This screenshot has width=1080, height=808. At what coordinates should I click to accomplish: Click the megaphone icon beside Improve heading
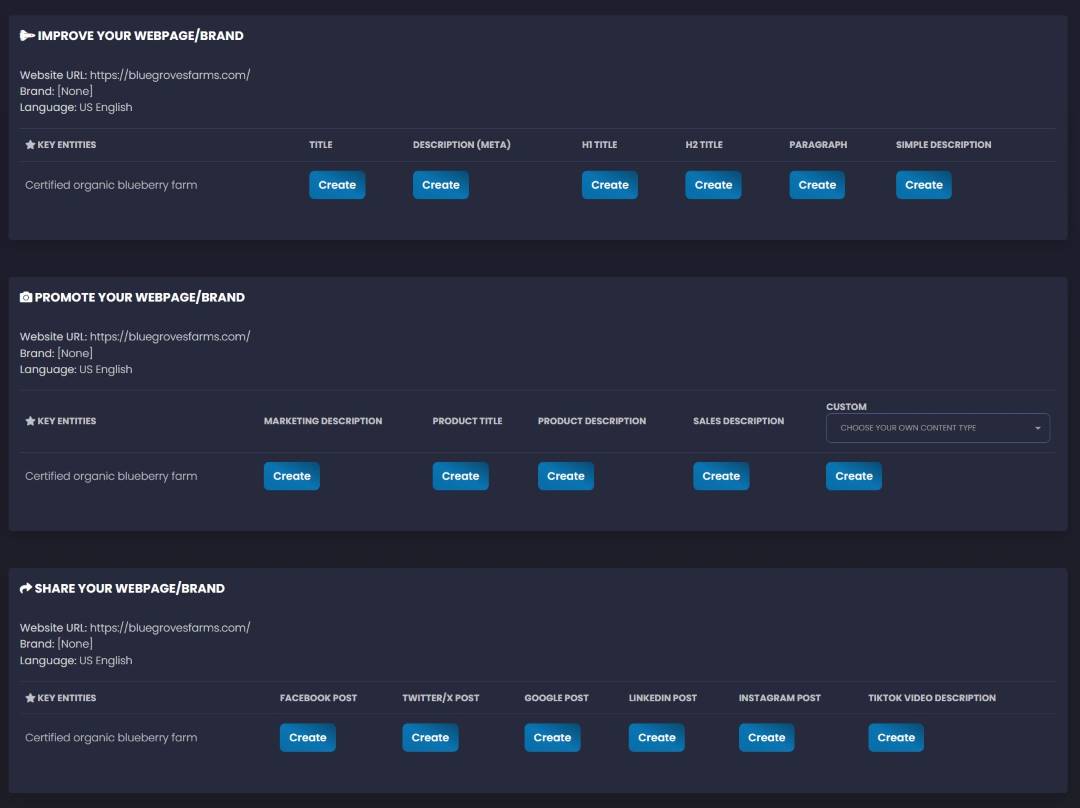click(27, 36)
